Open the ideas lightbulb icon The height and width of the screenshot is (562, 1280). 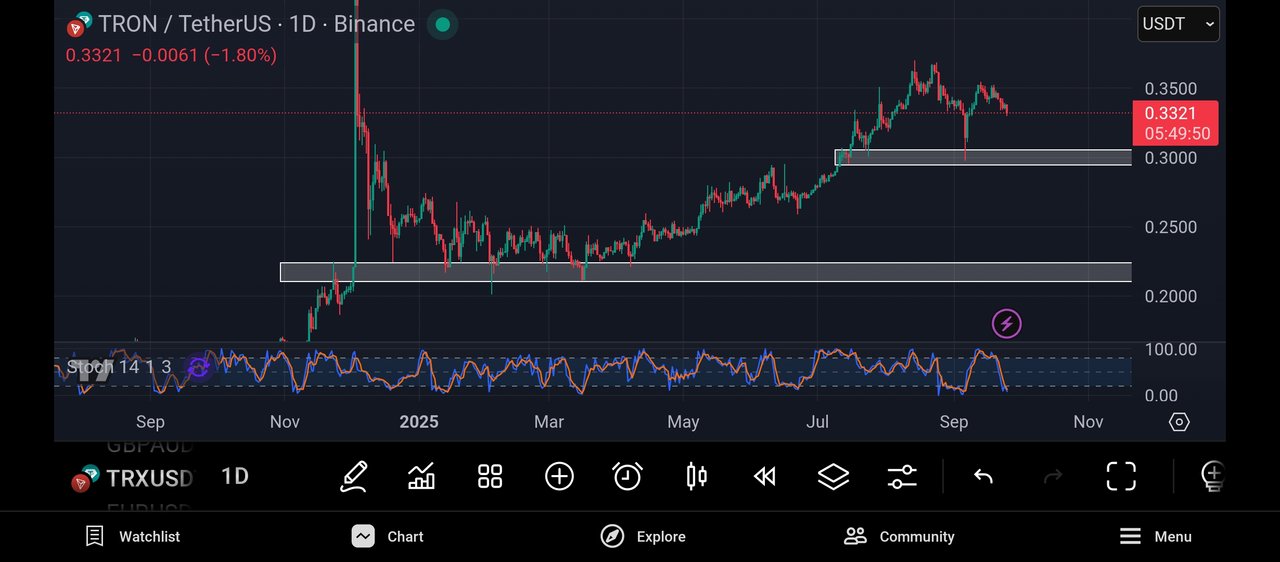click(x=1212, y=476)
